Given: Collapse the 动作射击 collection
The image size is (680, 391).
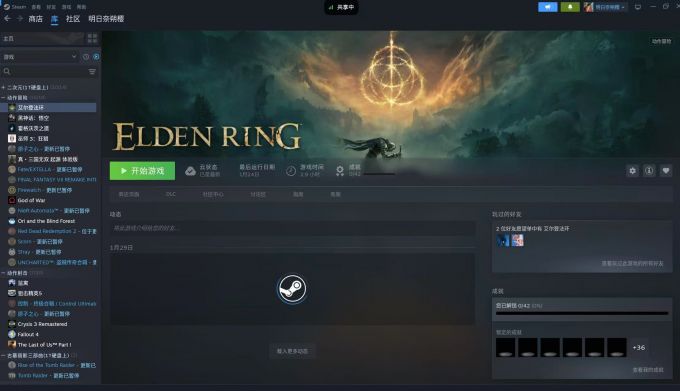Looking at the screenshot, I should (x=3, y=273).
